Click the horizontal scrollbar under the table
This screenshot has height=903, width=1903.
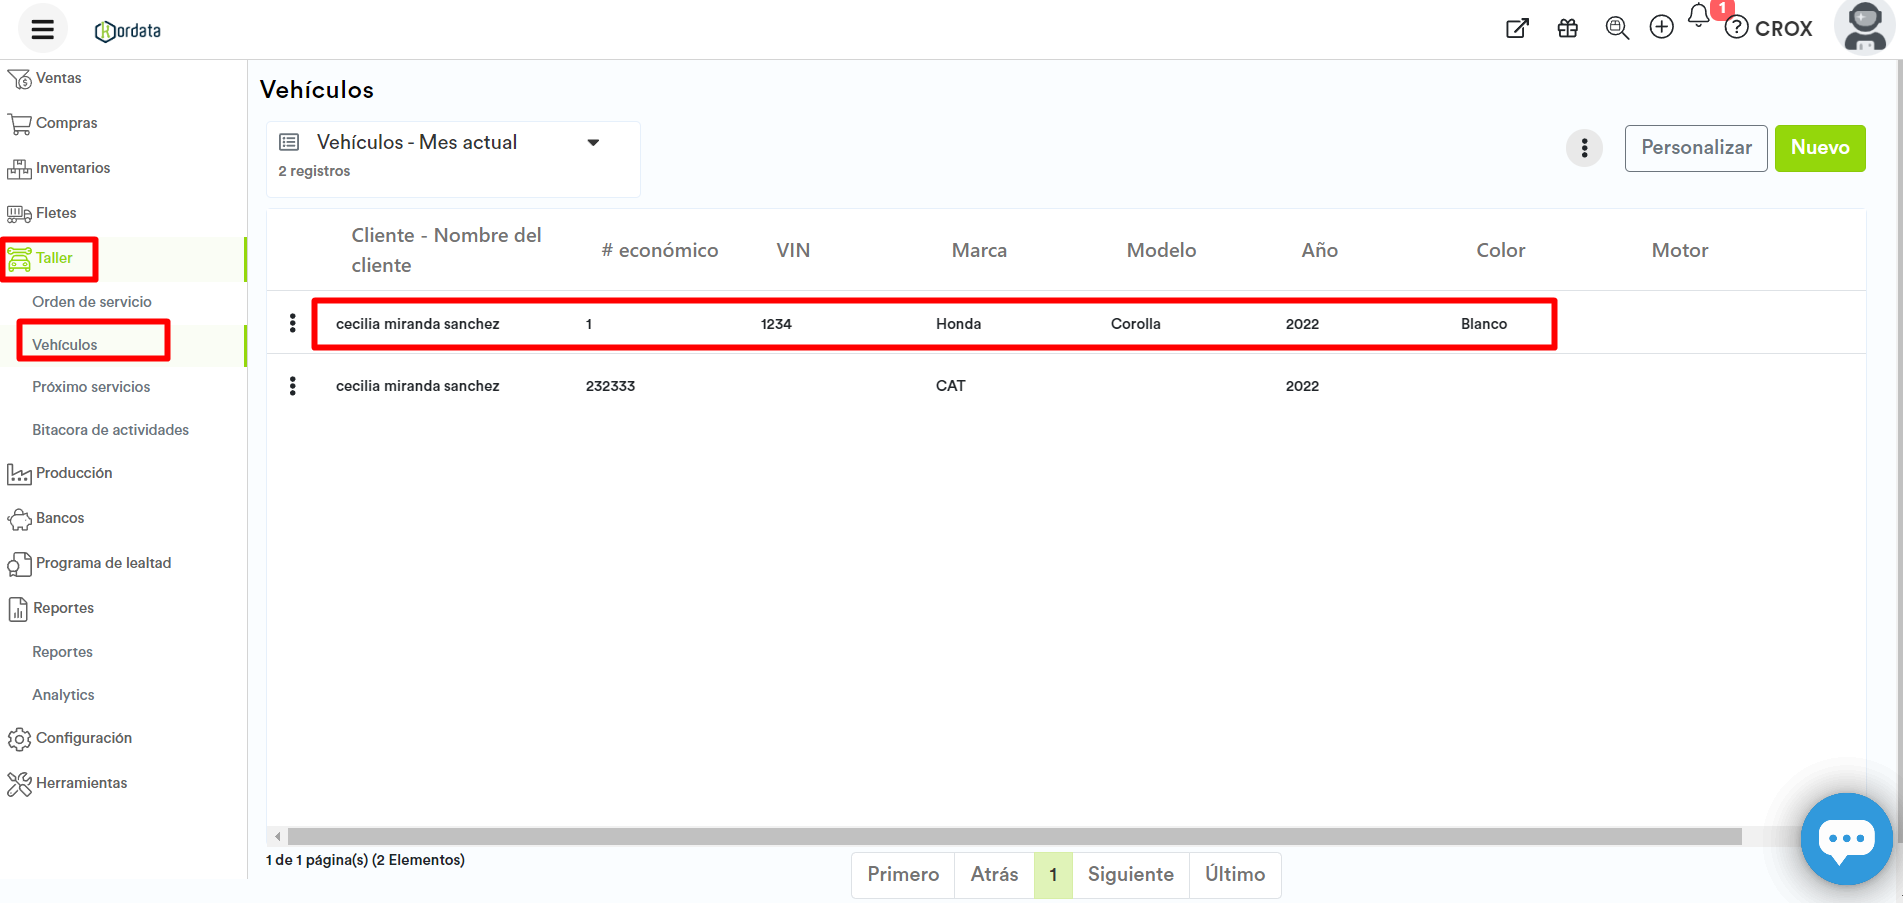(x=1014, y=836)
